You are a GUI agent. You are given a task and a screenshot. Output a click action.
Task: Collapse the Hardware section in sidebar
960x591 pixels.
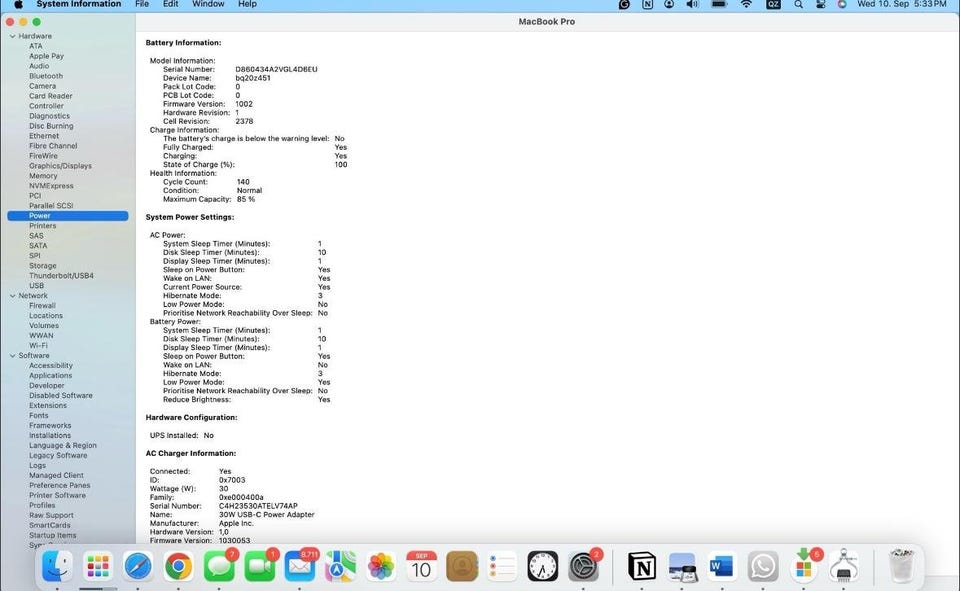12,36
